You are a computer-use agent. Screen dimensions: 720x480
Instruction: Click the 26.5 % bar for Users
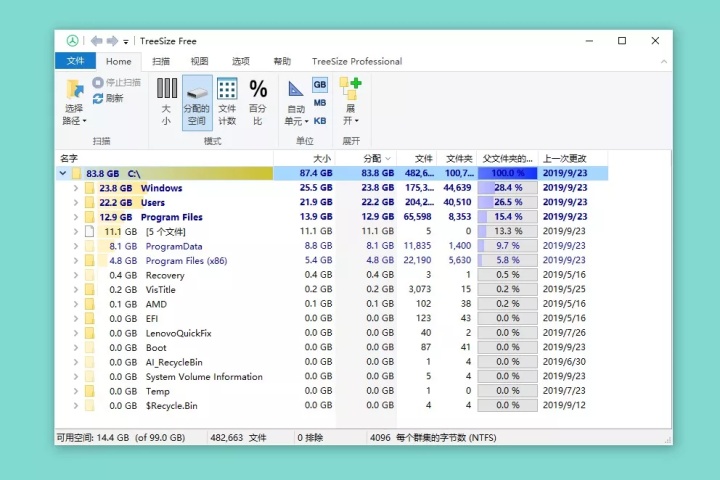coord(507,202)
